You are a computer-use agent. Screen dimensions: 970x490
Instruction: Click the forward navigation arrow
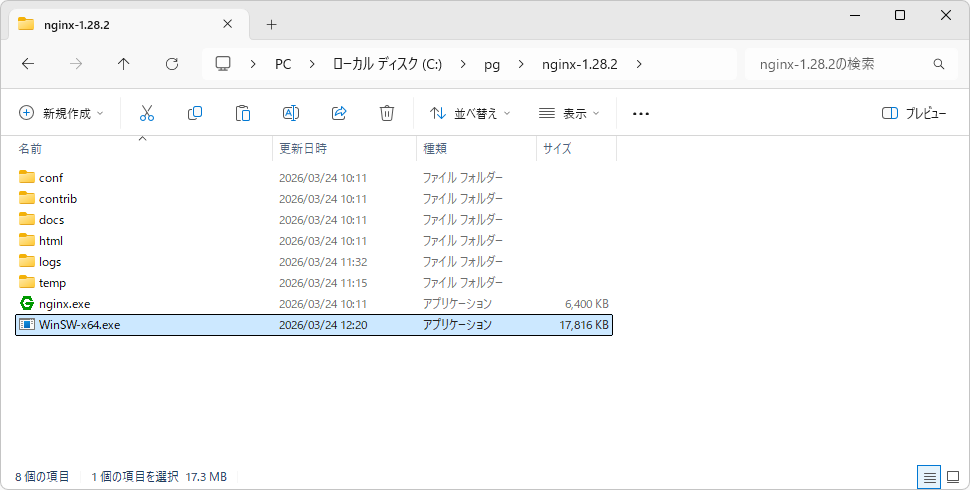(x=76, y=64)
